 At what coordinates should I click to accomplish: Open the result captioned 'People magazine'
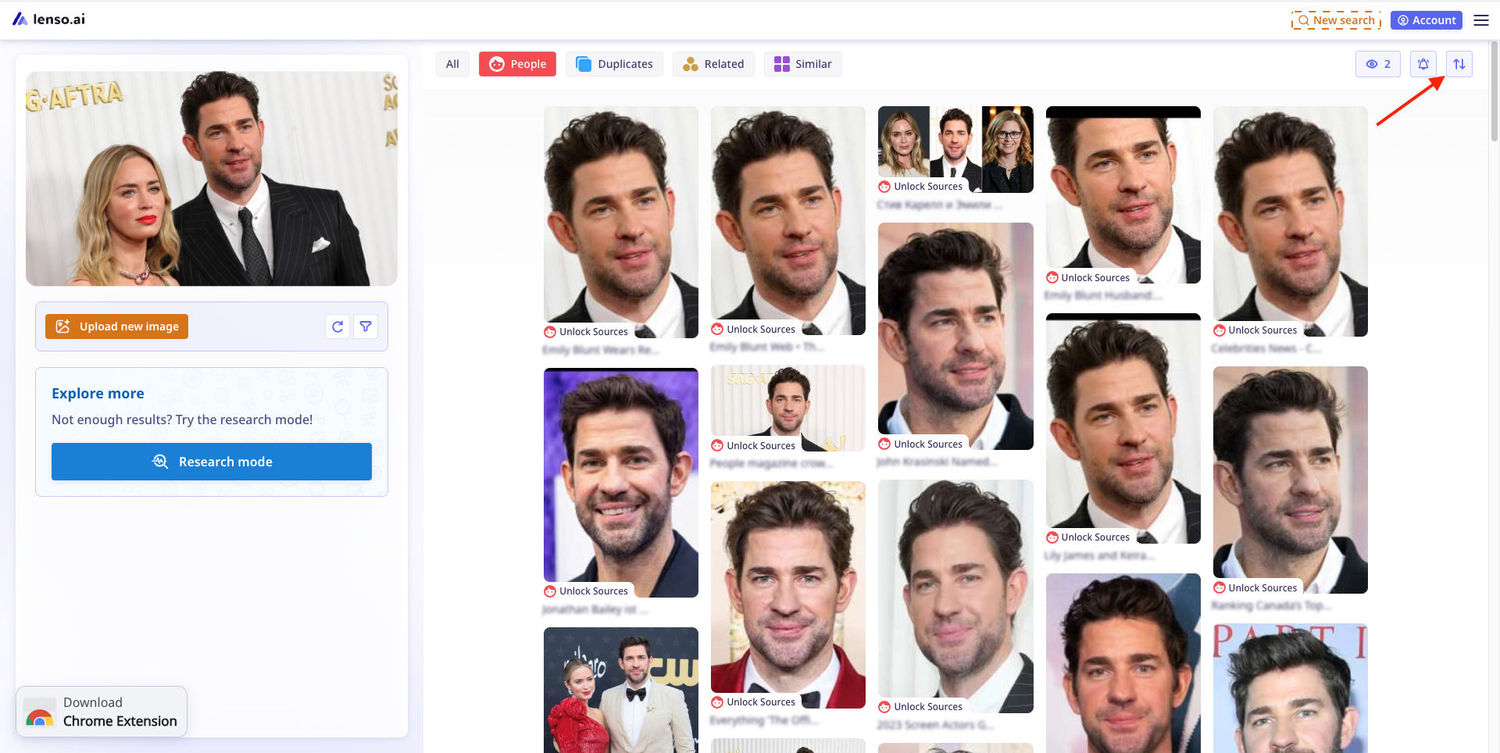pyautogui.click(x=787, y=407)
